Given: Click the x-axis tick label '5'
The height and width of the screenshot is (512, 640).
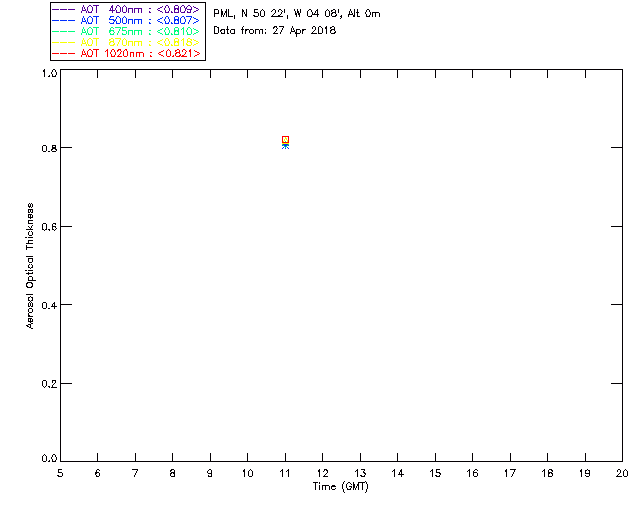Looking at the screenshot, I should 60,473.
